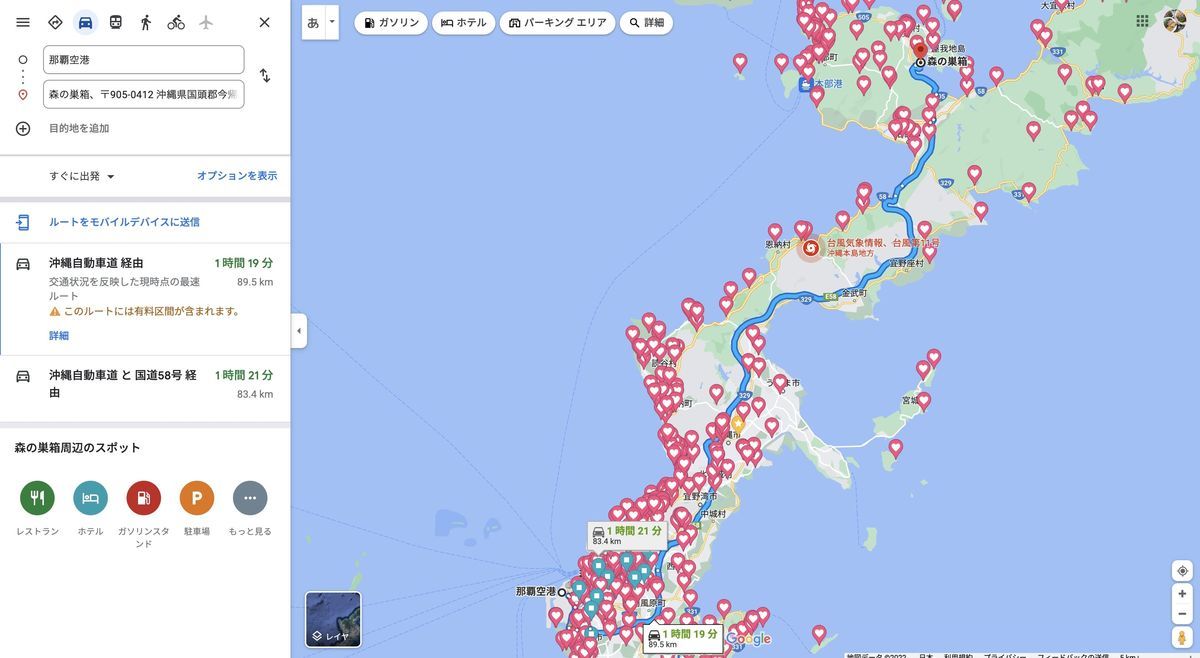Show your current location

point(1182,571)
